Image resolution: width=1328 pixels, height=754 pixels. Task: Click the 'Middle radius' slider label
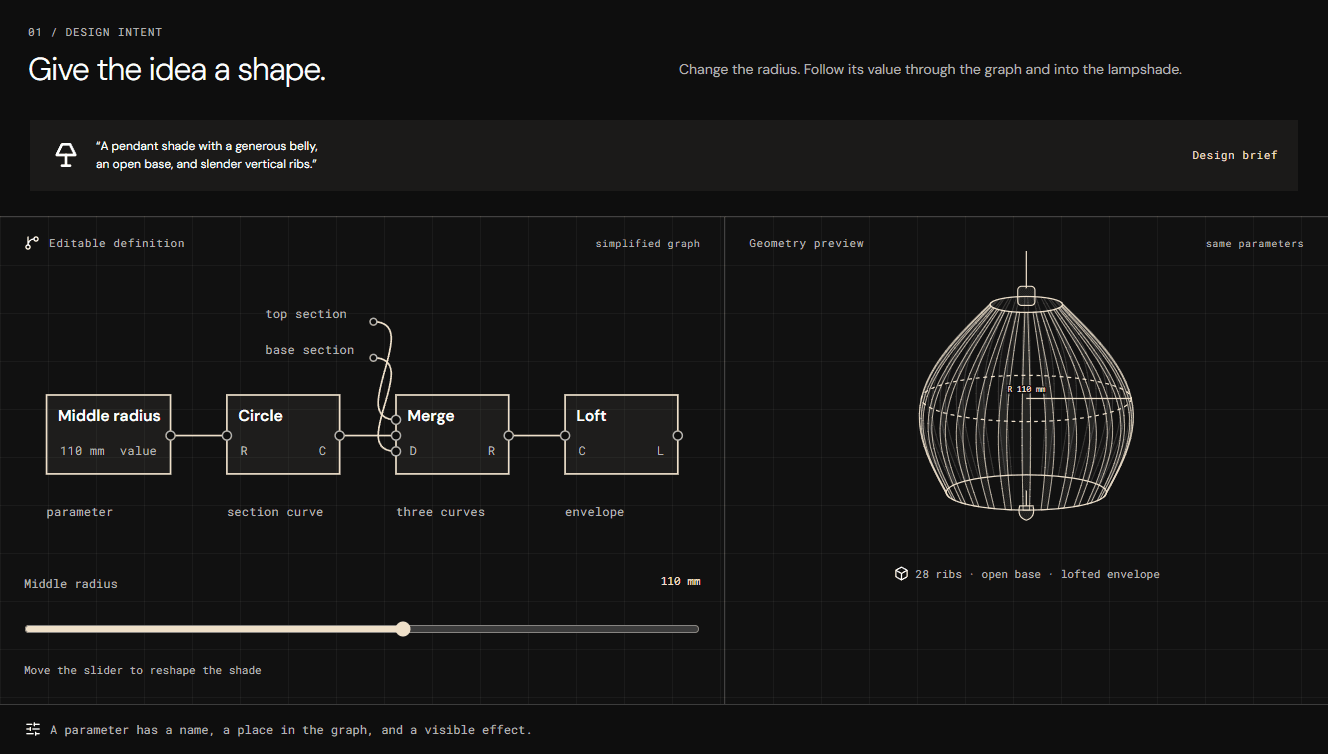[71, 583]
